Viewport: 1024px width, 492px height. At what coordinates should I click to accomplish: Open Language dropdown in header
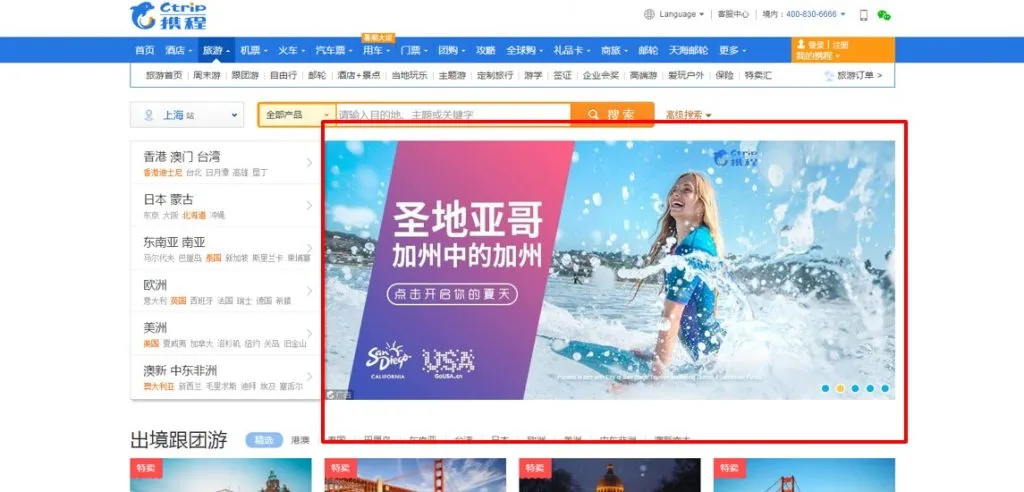[681, 14]
